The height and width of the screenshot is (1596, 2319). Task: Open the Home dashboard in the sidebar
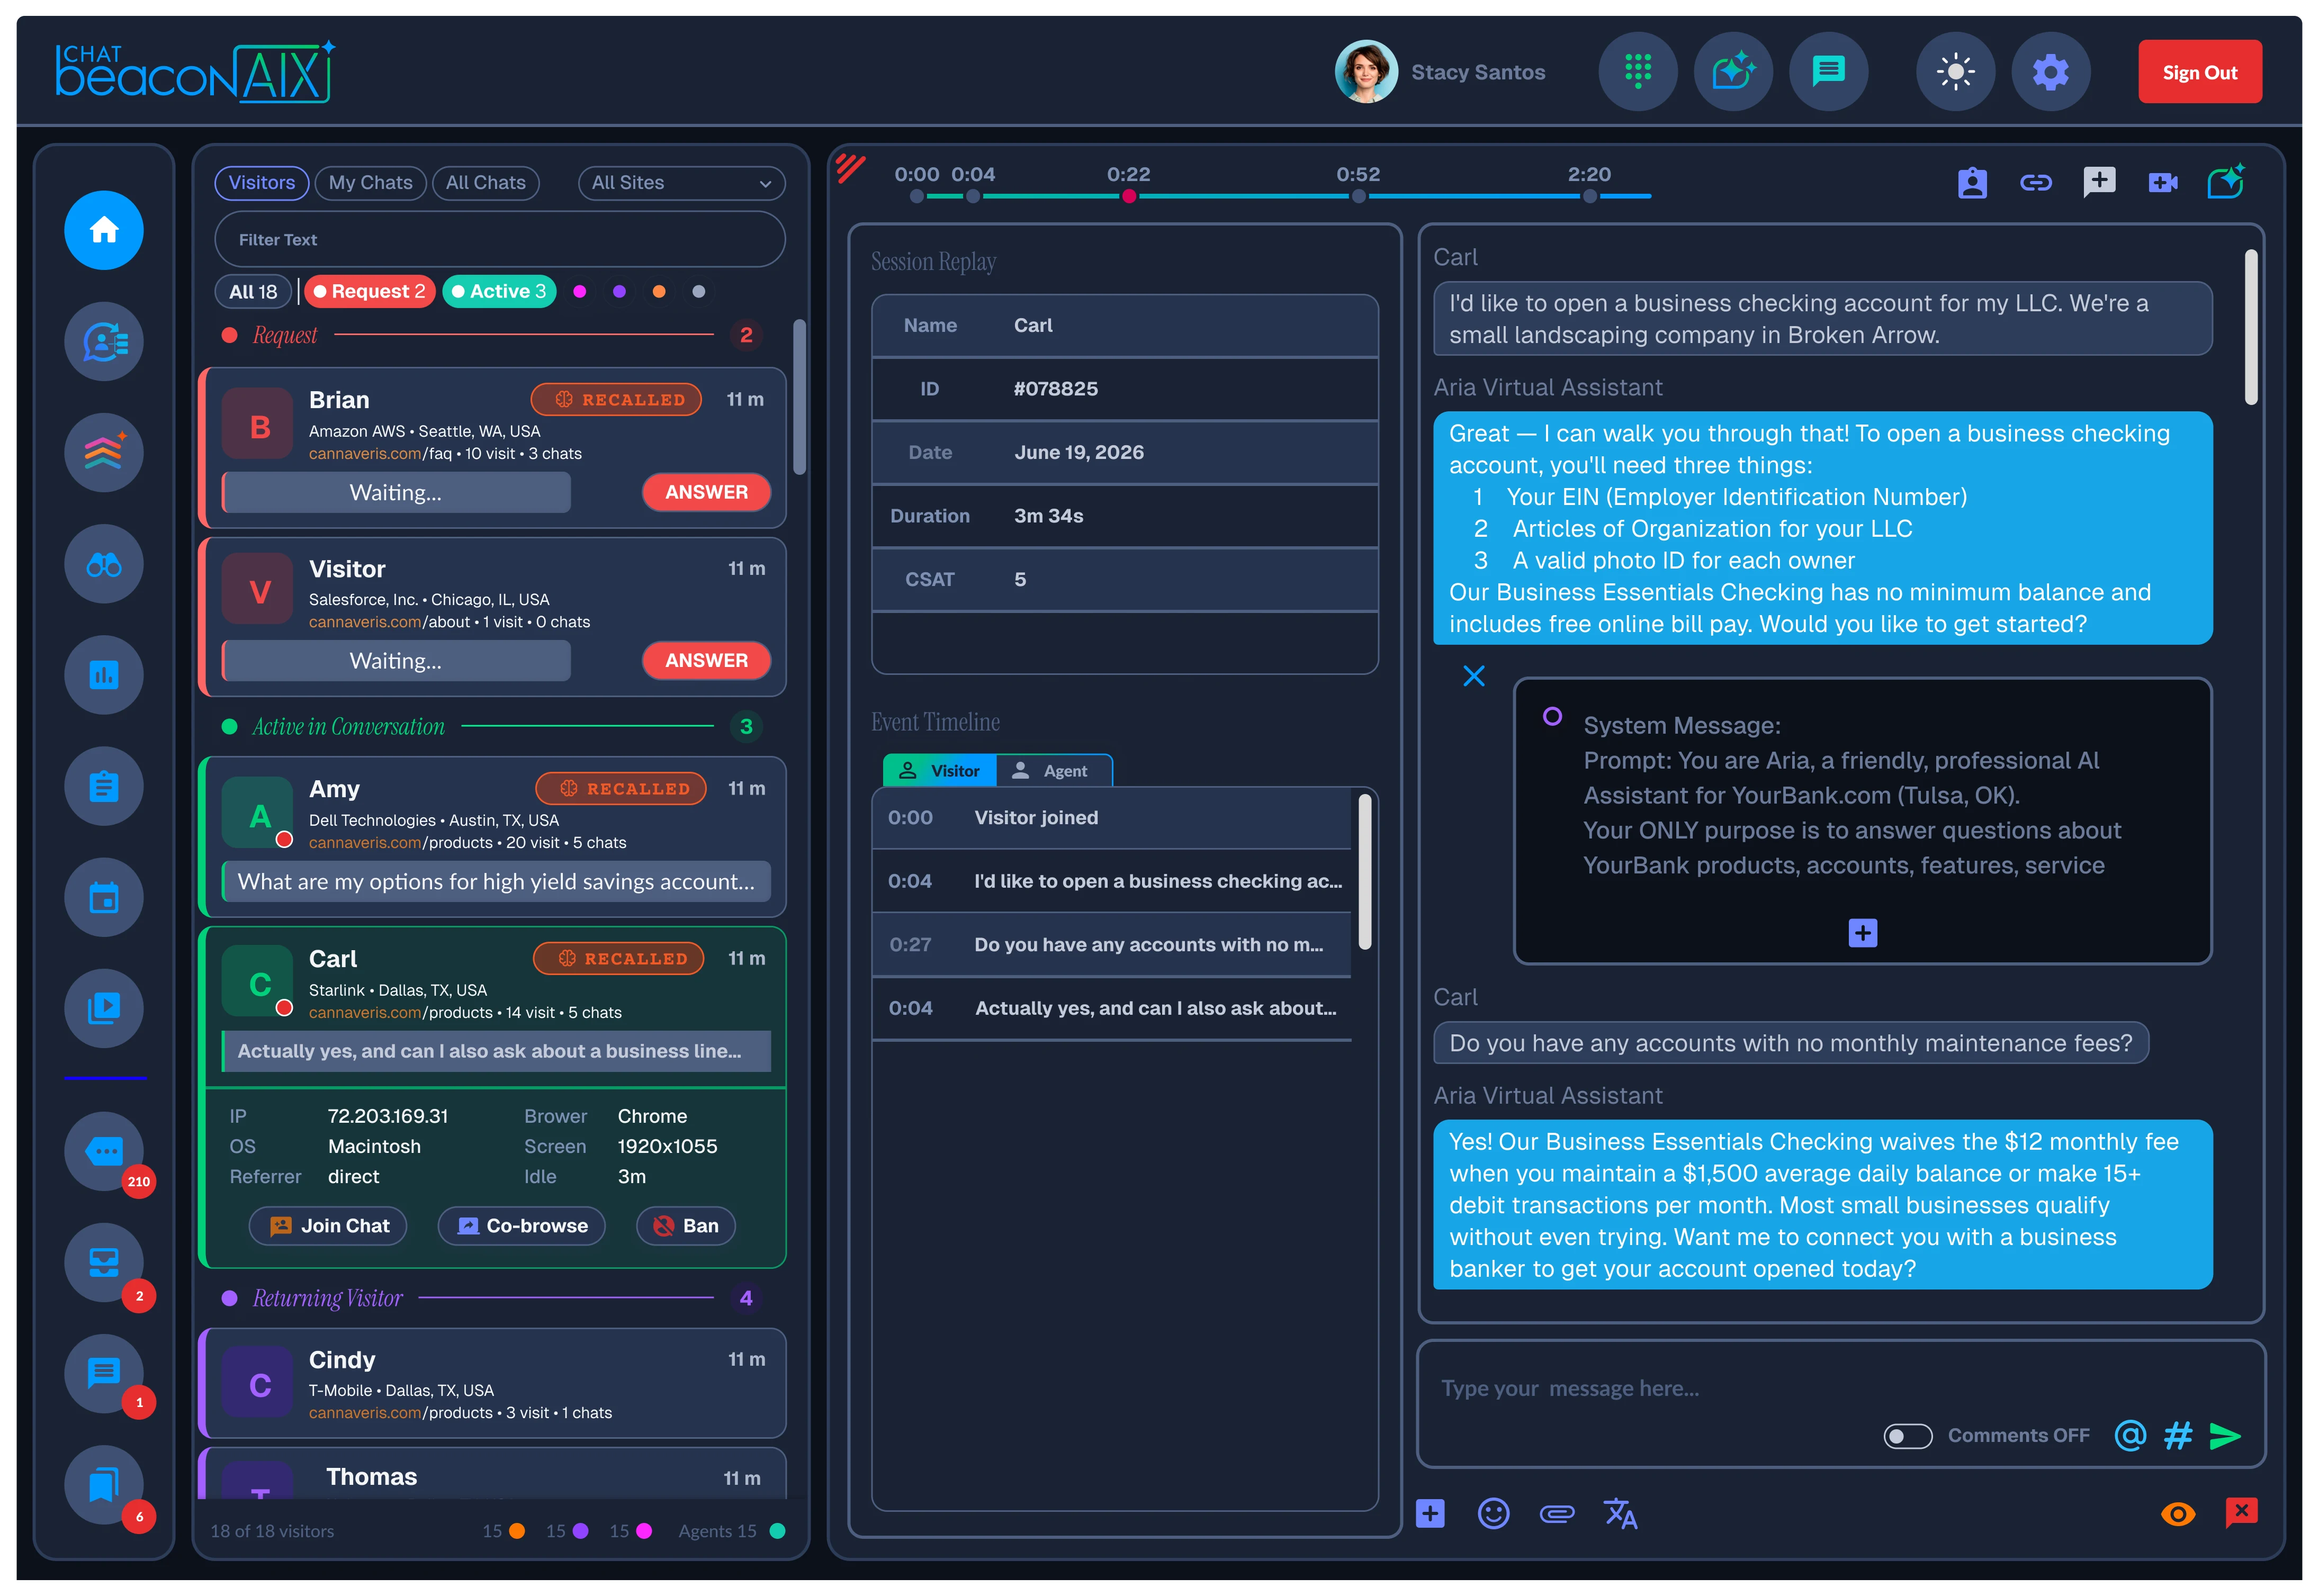coord(104,231)
